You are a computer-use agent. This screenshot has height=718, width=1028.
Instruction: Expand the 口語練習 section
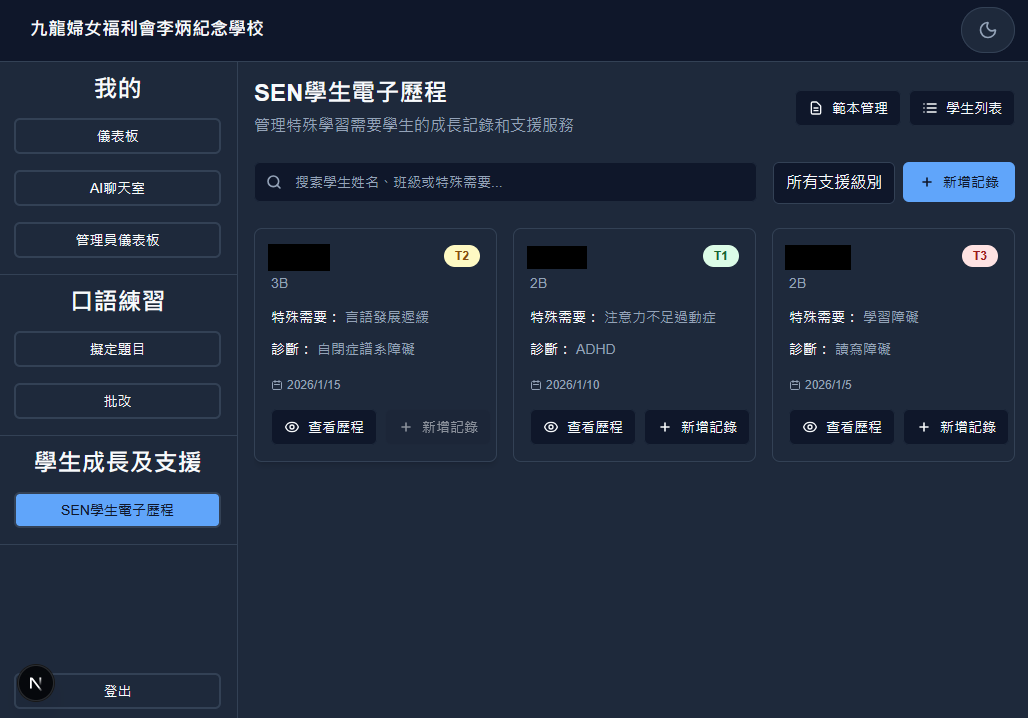point(117,300)
